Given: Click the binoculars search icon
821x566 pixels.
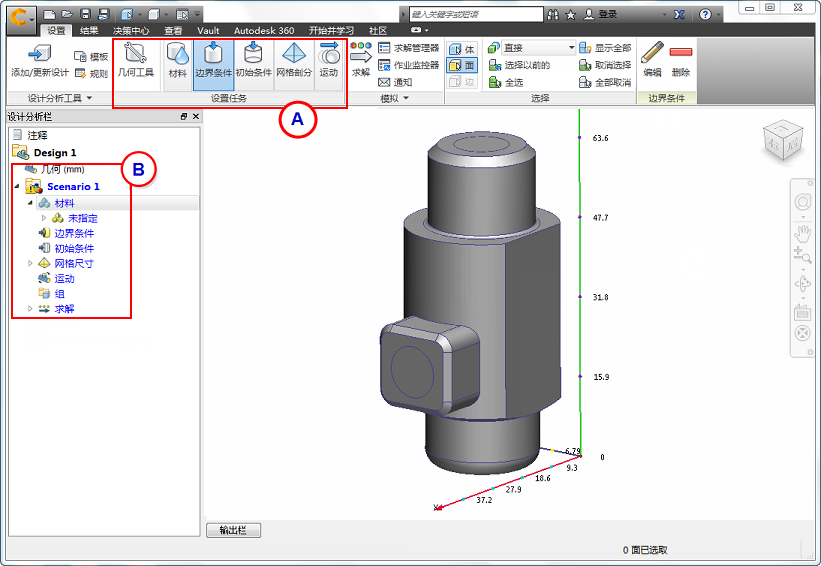Looking at the screenshot, I should point(553,15).
